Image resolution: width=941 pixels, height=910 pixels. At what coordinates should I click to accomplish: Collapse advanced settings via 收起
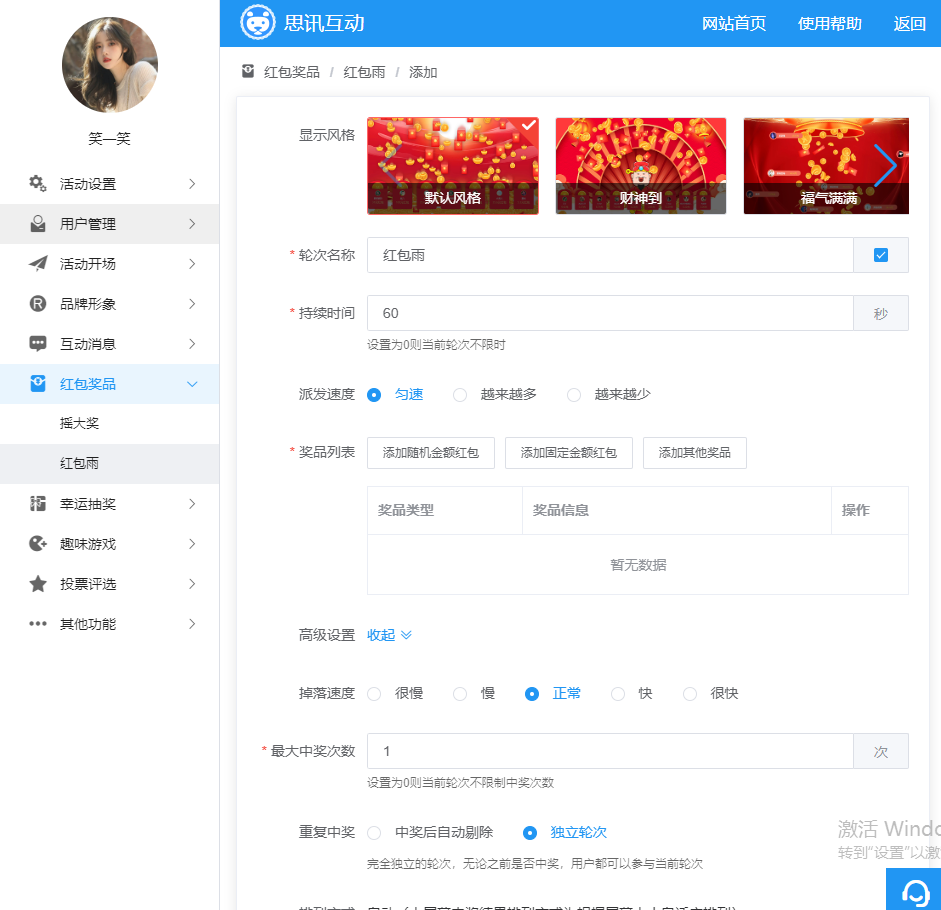point(389,635)
